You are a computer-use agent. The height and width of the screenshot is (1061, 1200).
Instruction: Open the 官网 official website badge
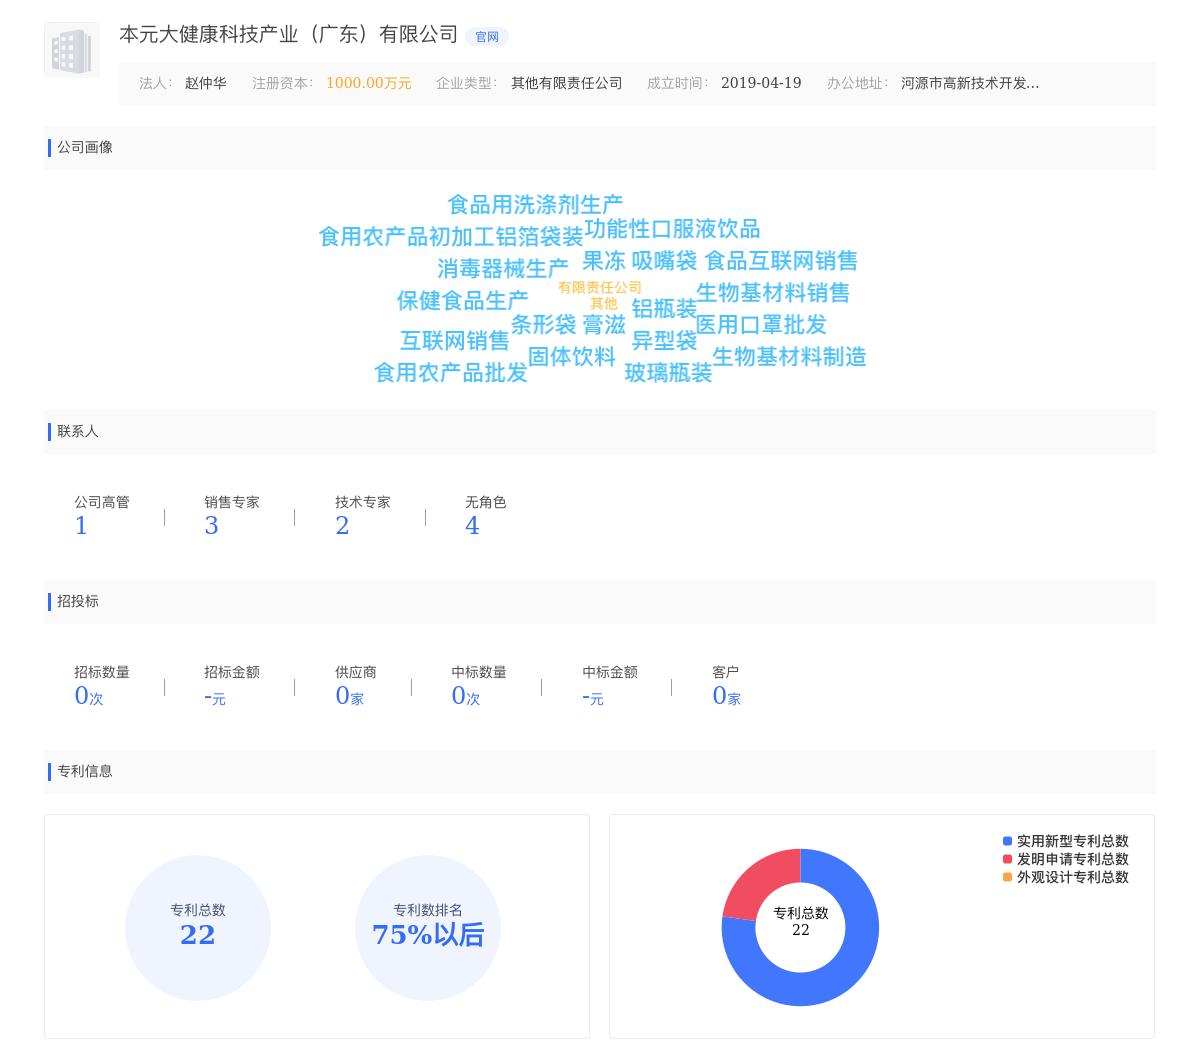pyautogui.click(x=487, y=37)
